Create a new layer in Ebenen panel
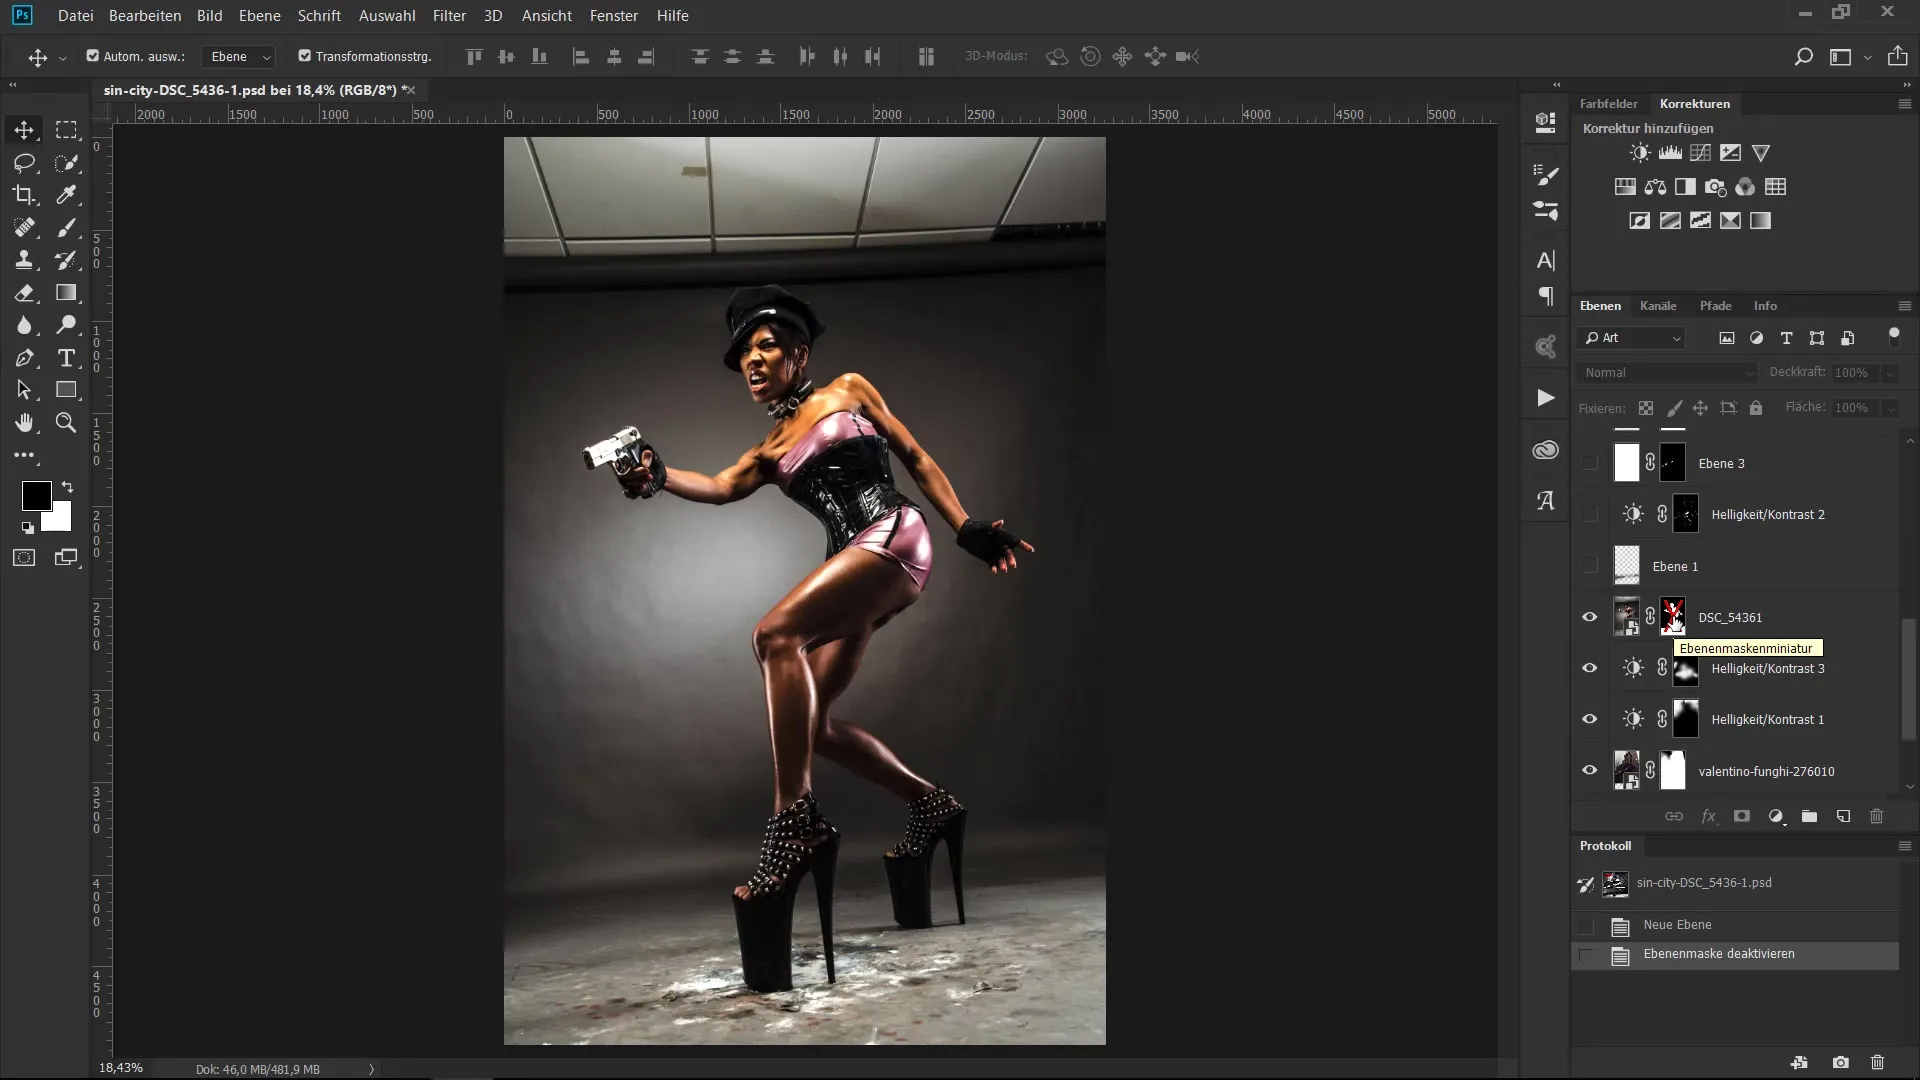The image size is (1920, 1080). pos(1843,816)
